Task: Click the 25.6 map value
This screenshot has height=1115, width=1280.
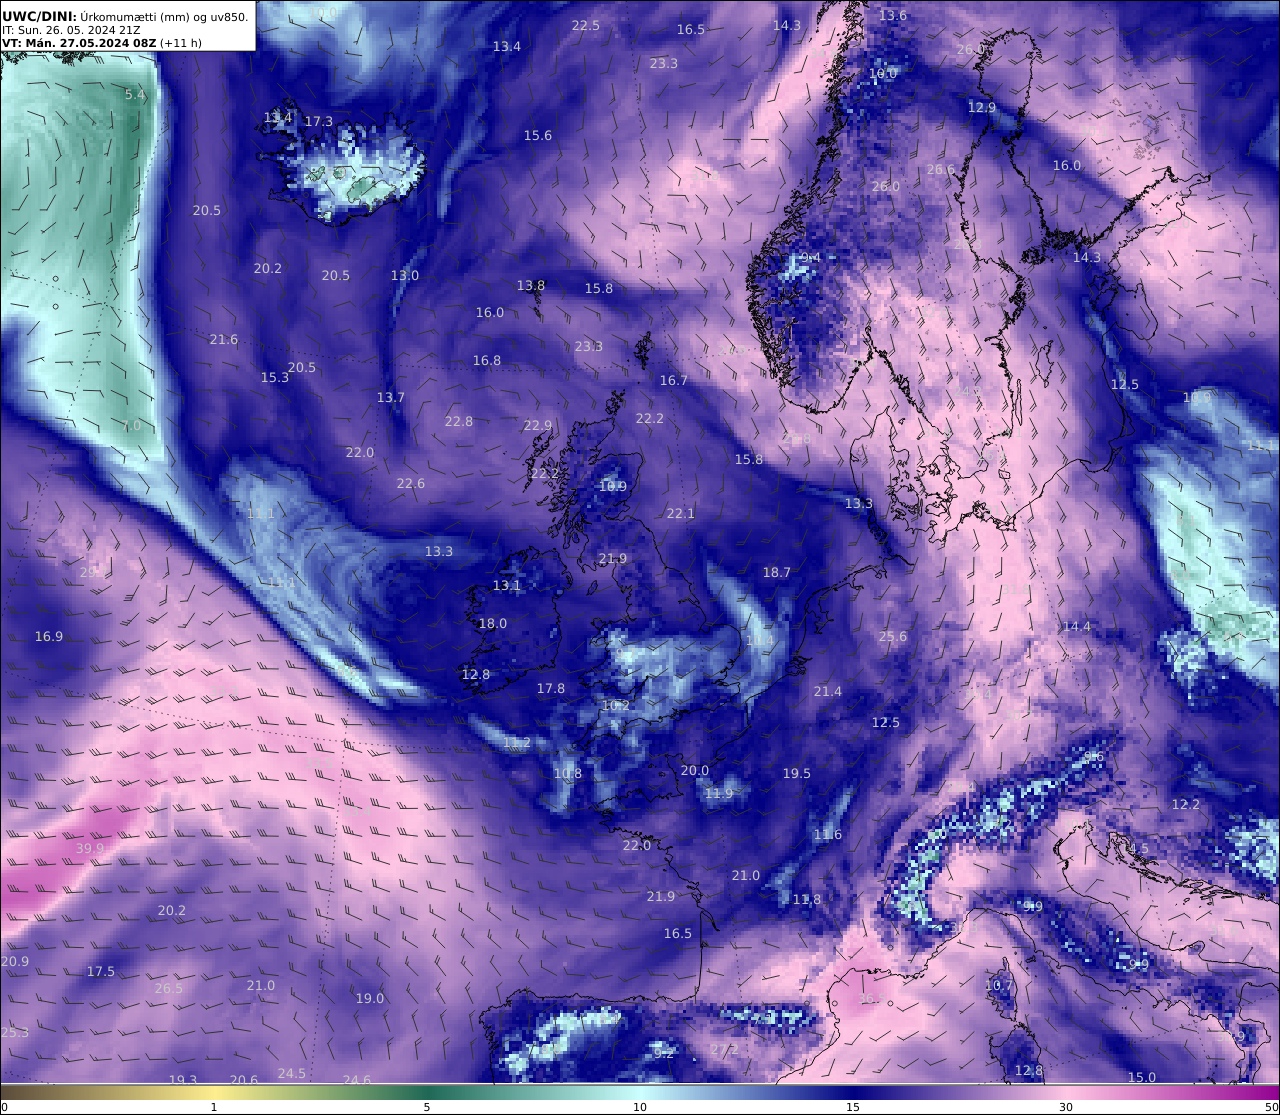Action: pyautogui.click(x=893, y=636)
